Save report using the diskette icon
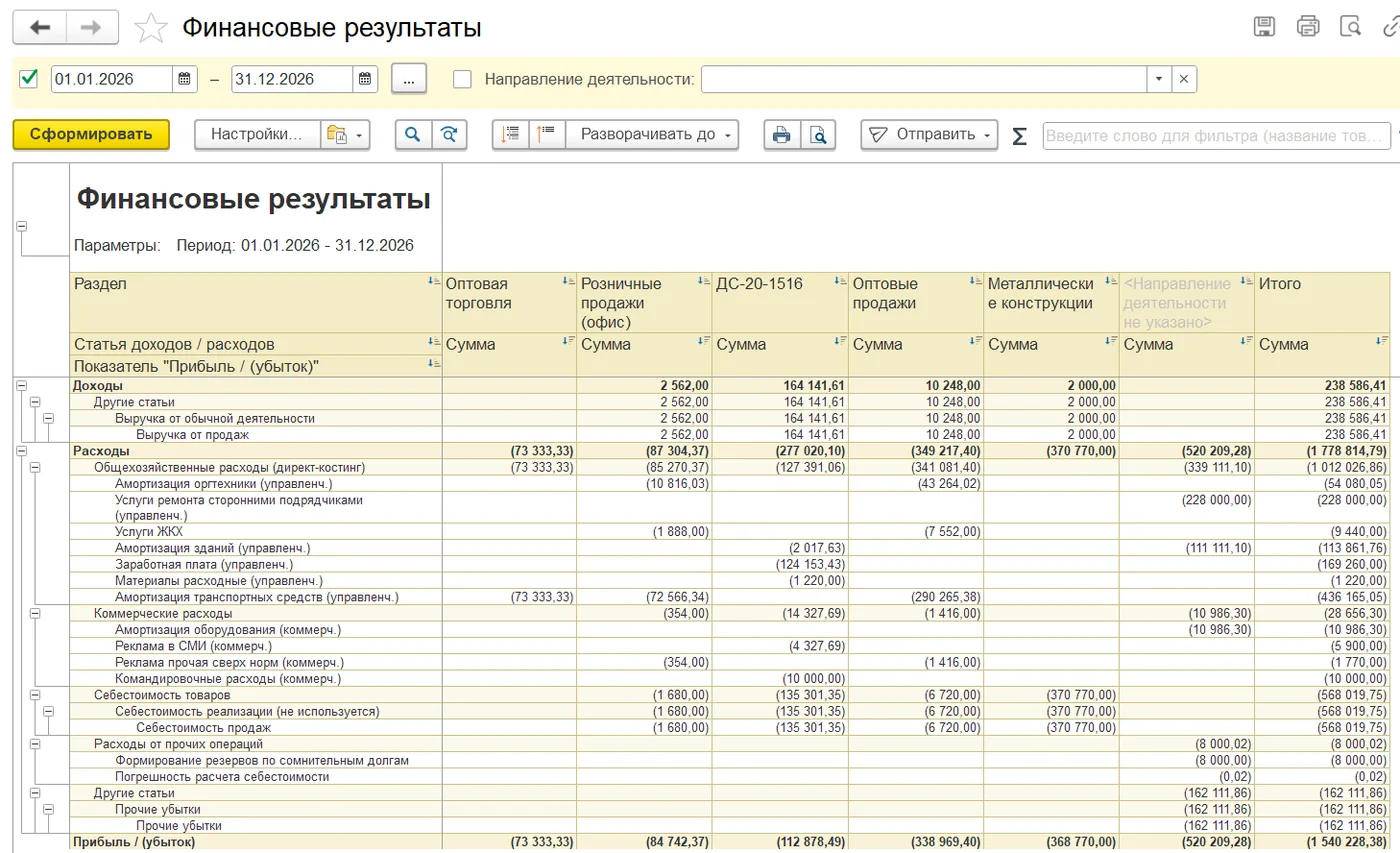This screenshot has width=1400, height=853. click(1265, 27)
